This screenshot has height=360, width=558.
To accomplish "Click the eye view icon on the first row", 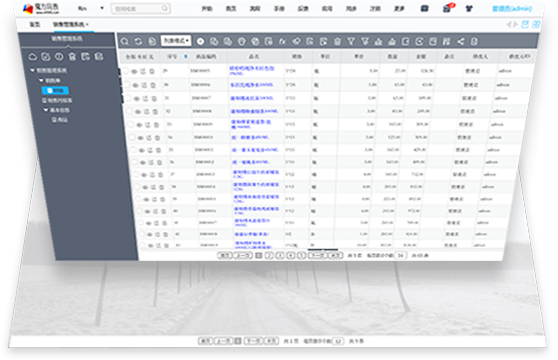I will click(x=134, y=71).
